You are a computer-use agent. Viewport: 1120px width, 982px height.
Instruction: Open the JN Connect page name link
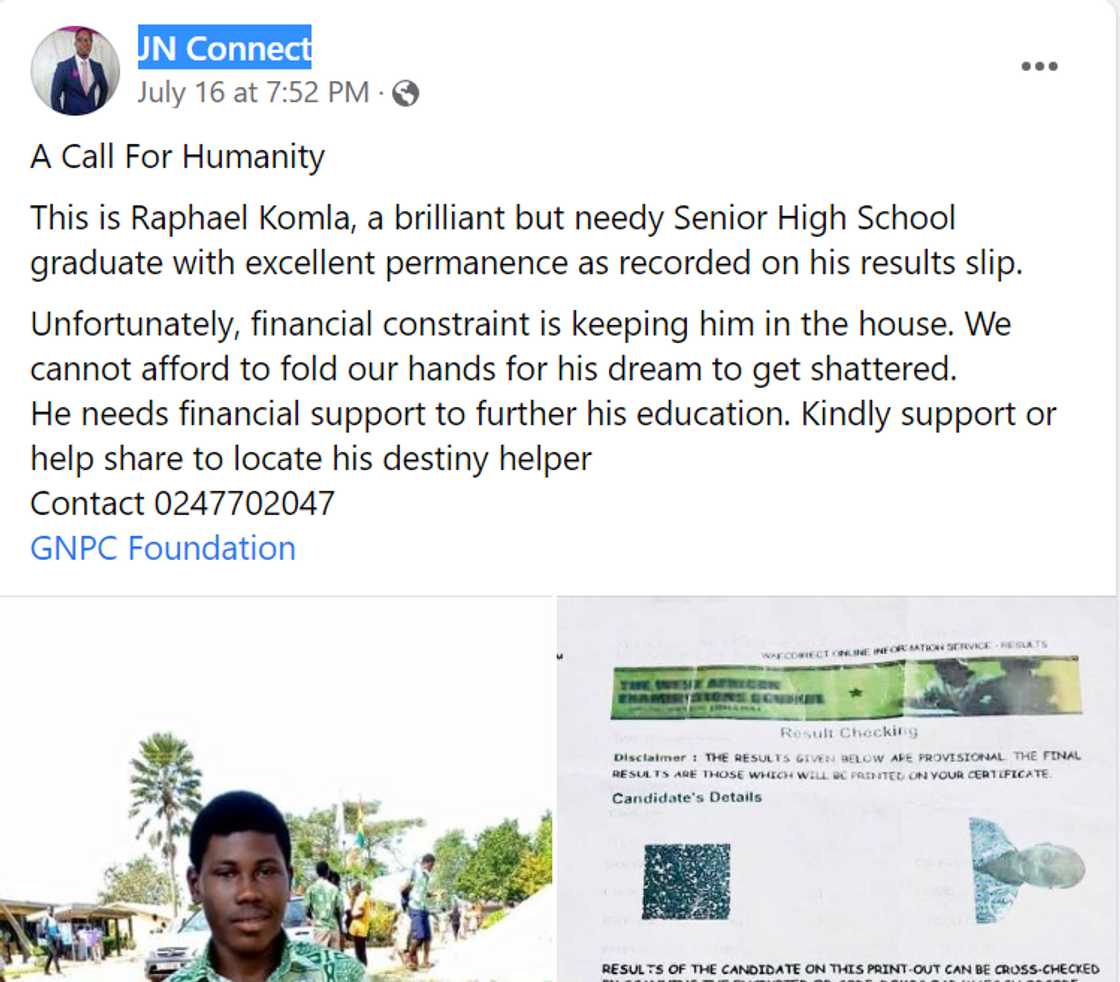[225, 47]
